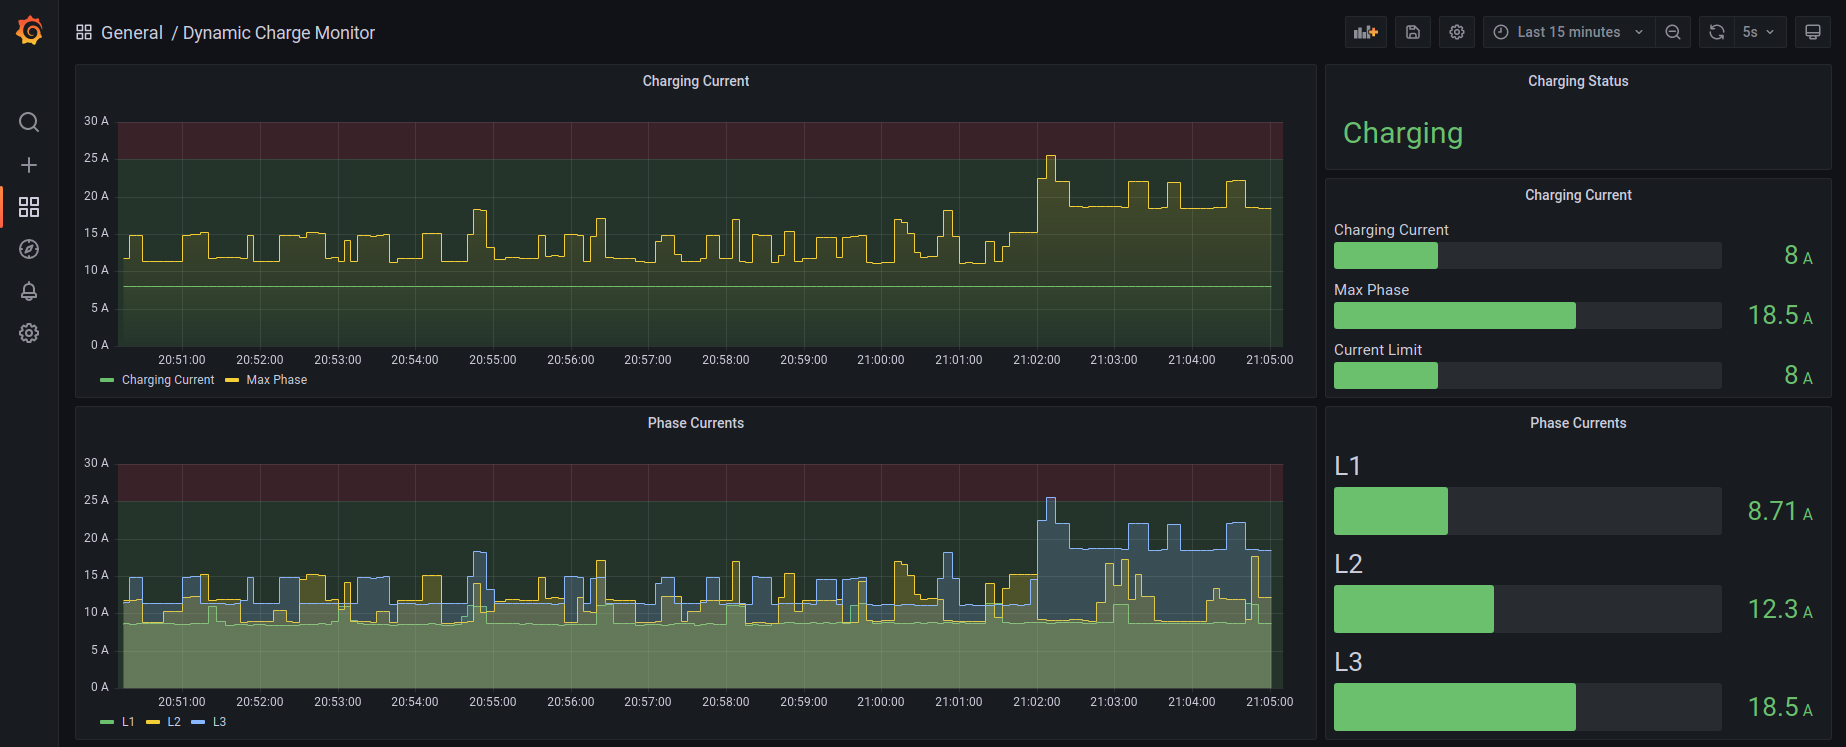Screen dimensions: 1846x747
Task: Toggle L2 series in legend
Action: pos(174,722)
